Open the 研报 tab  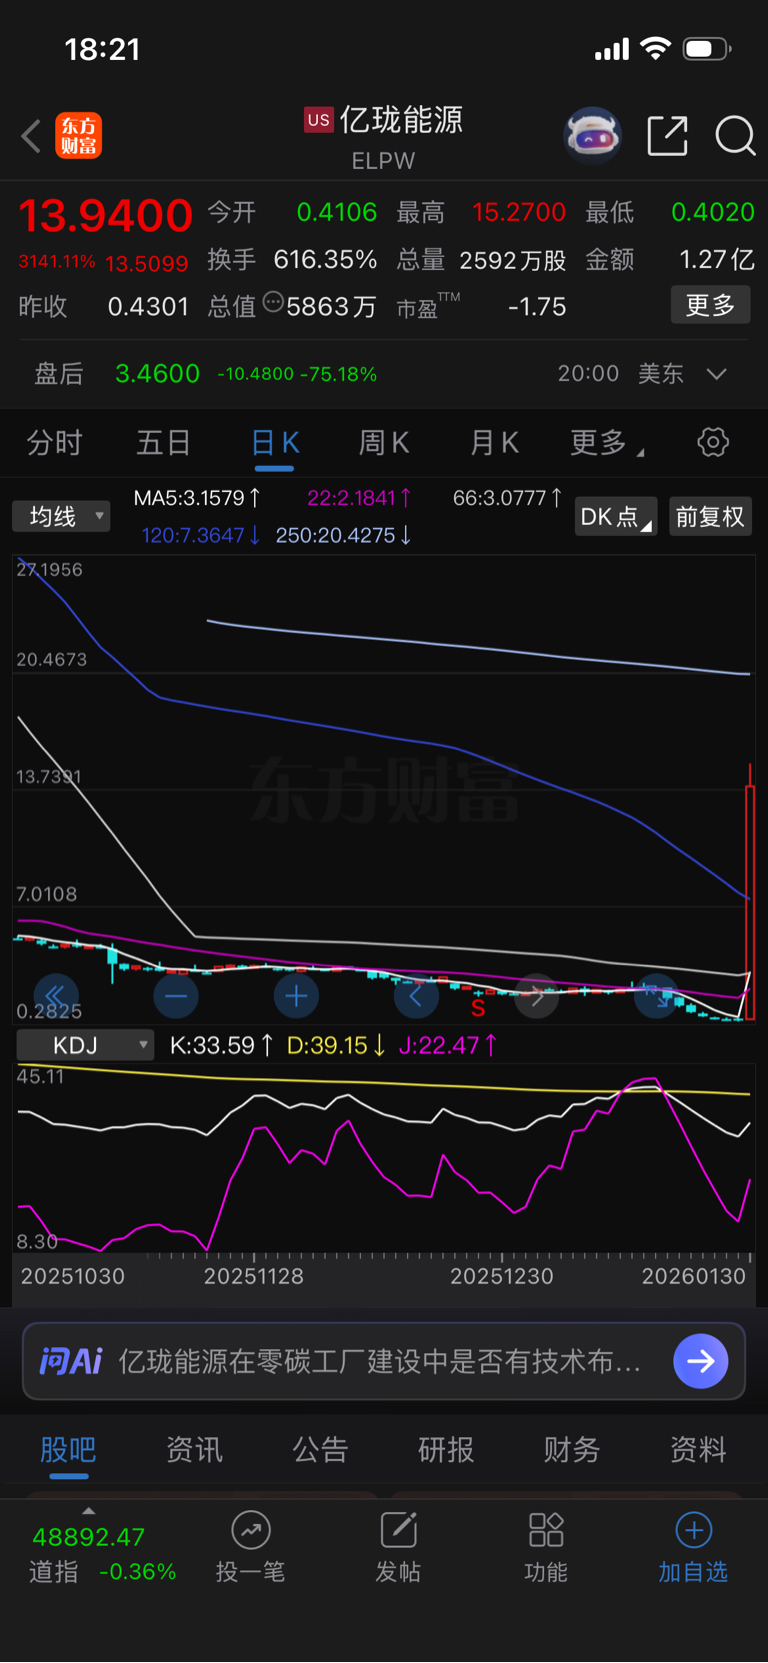[446, 1449]
